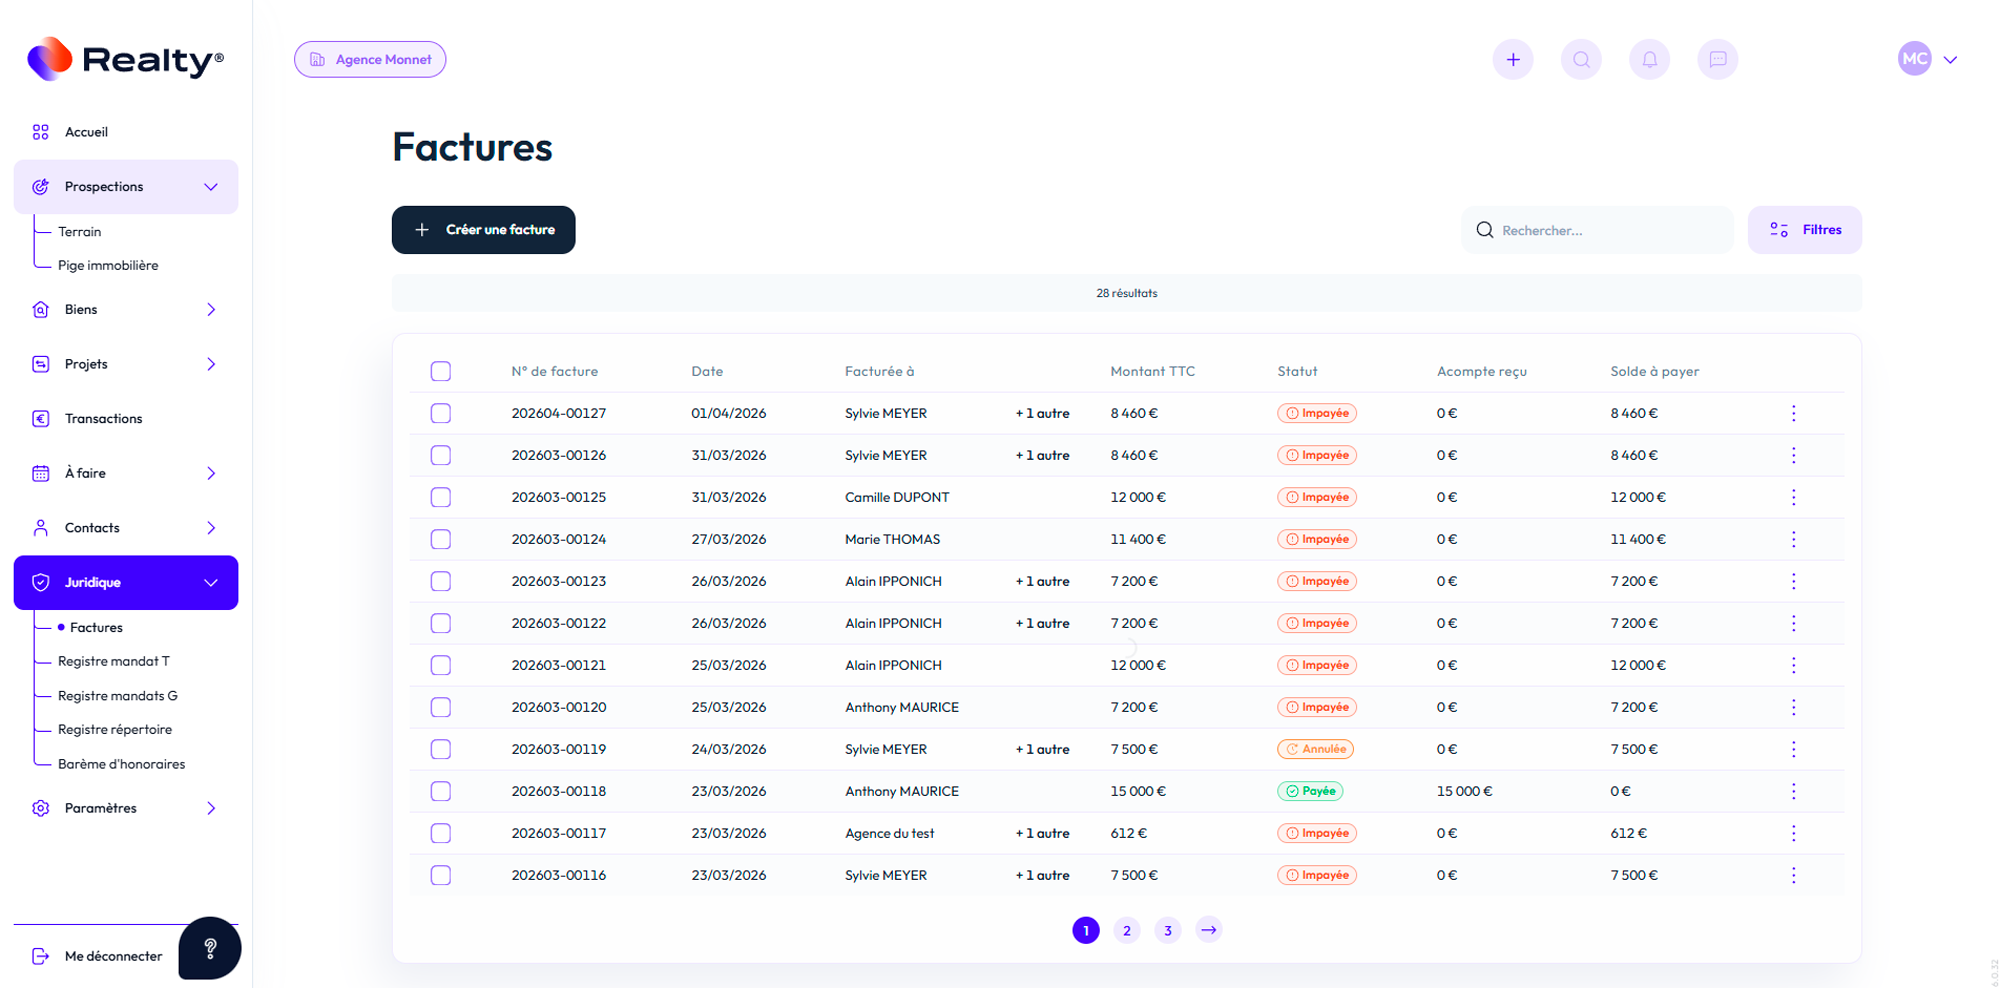Open the Filtres panel
Image resolution: width=2000 pixels, height=988 pixels.
point(1804,230)
